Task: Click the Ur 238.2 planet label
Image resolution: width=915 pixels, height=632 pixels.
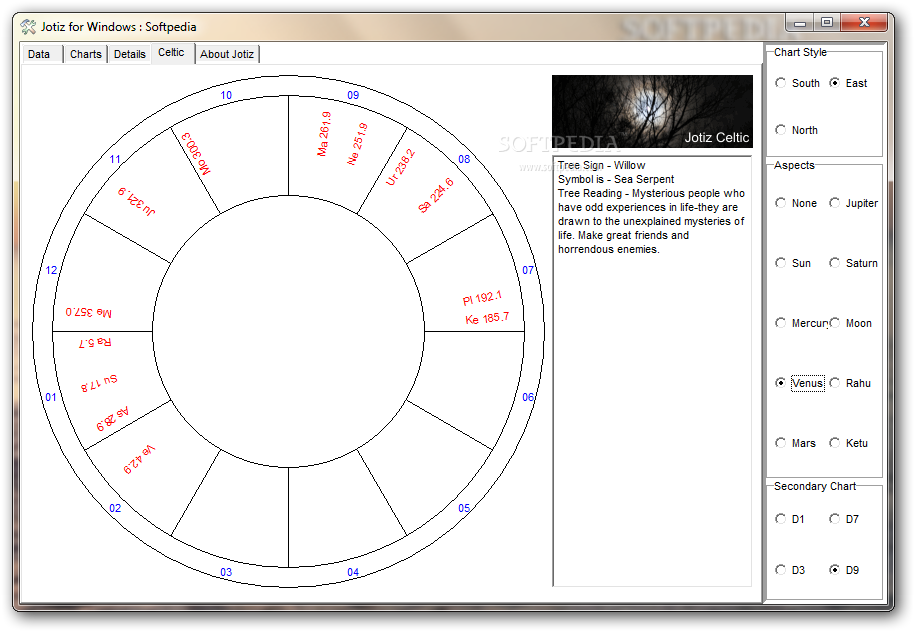Action: (400, 167)
